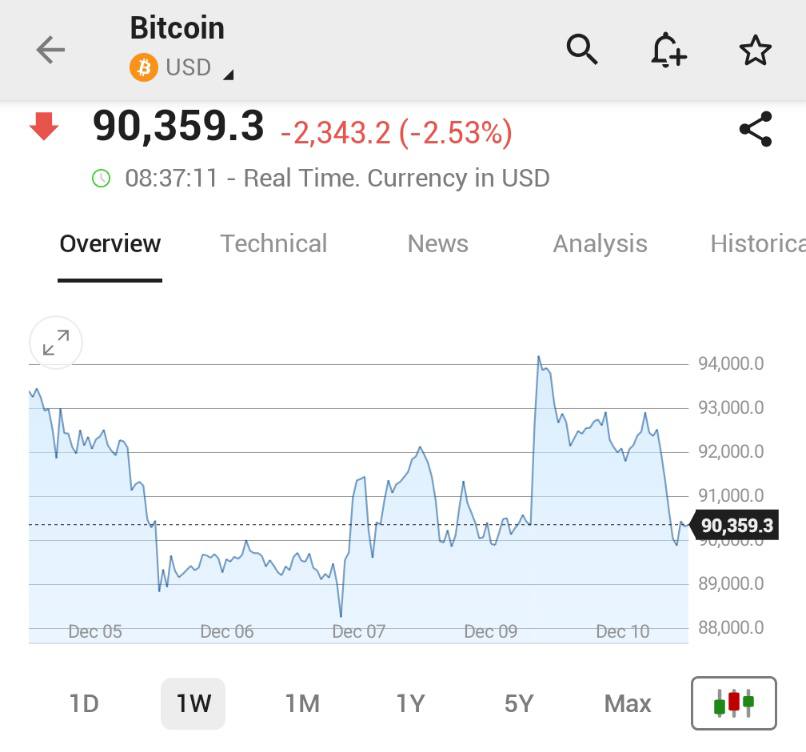Viewport: 806px width, 752px height.
Task: Set chart range to 1M
Action: click(x=302, y=704)
